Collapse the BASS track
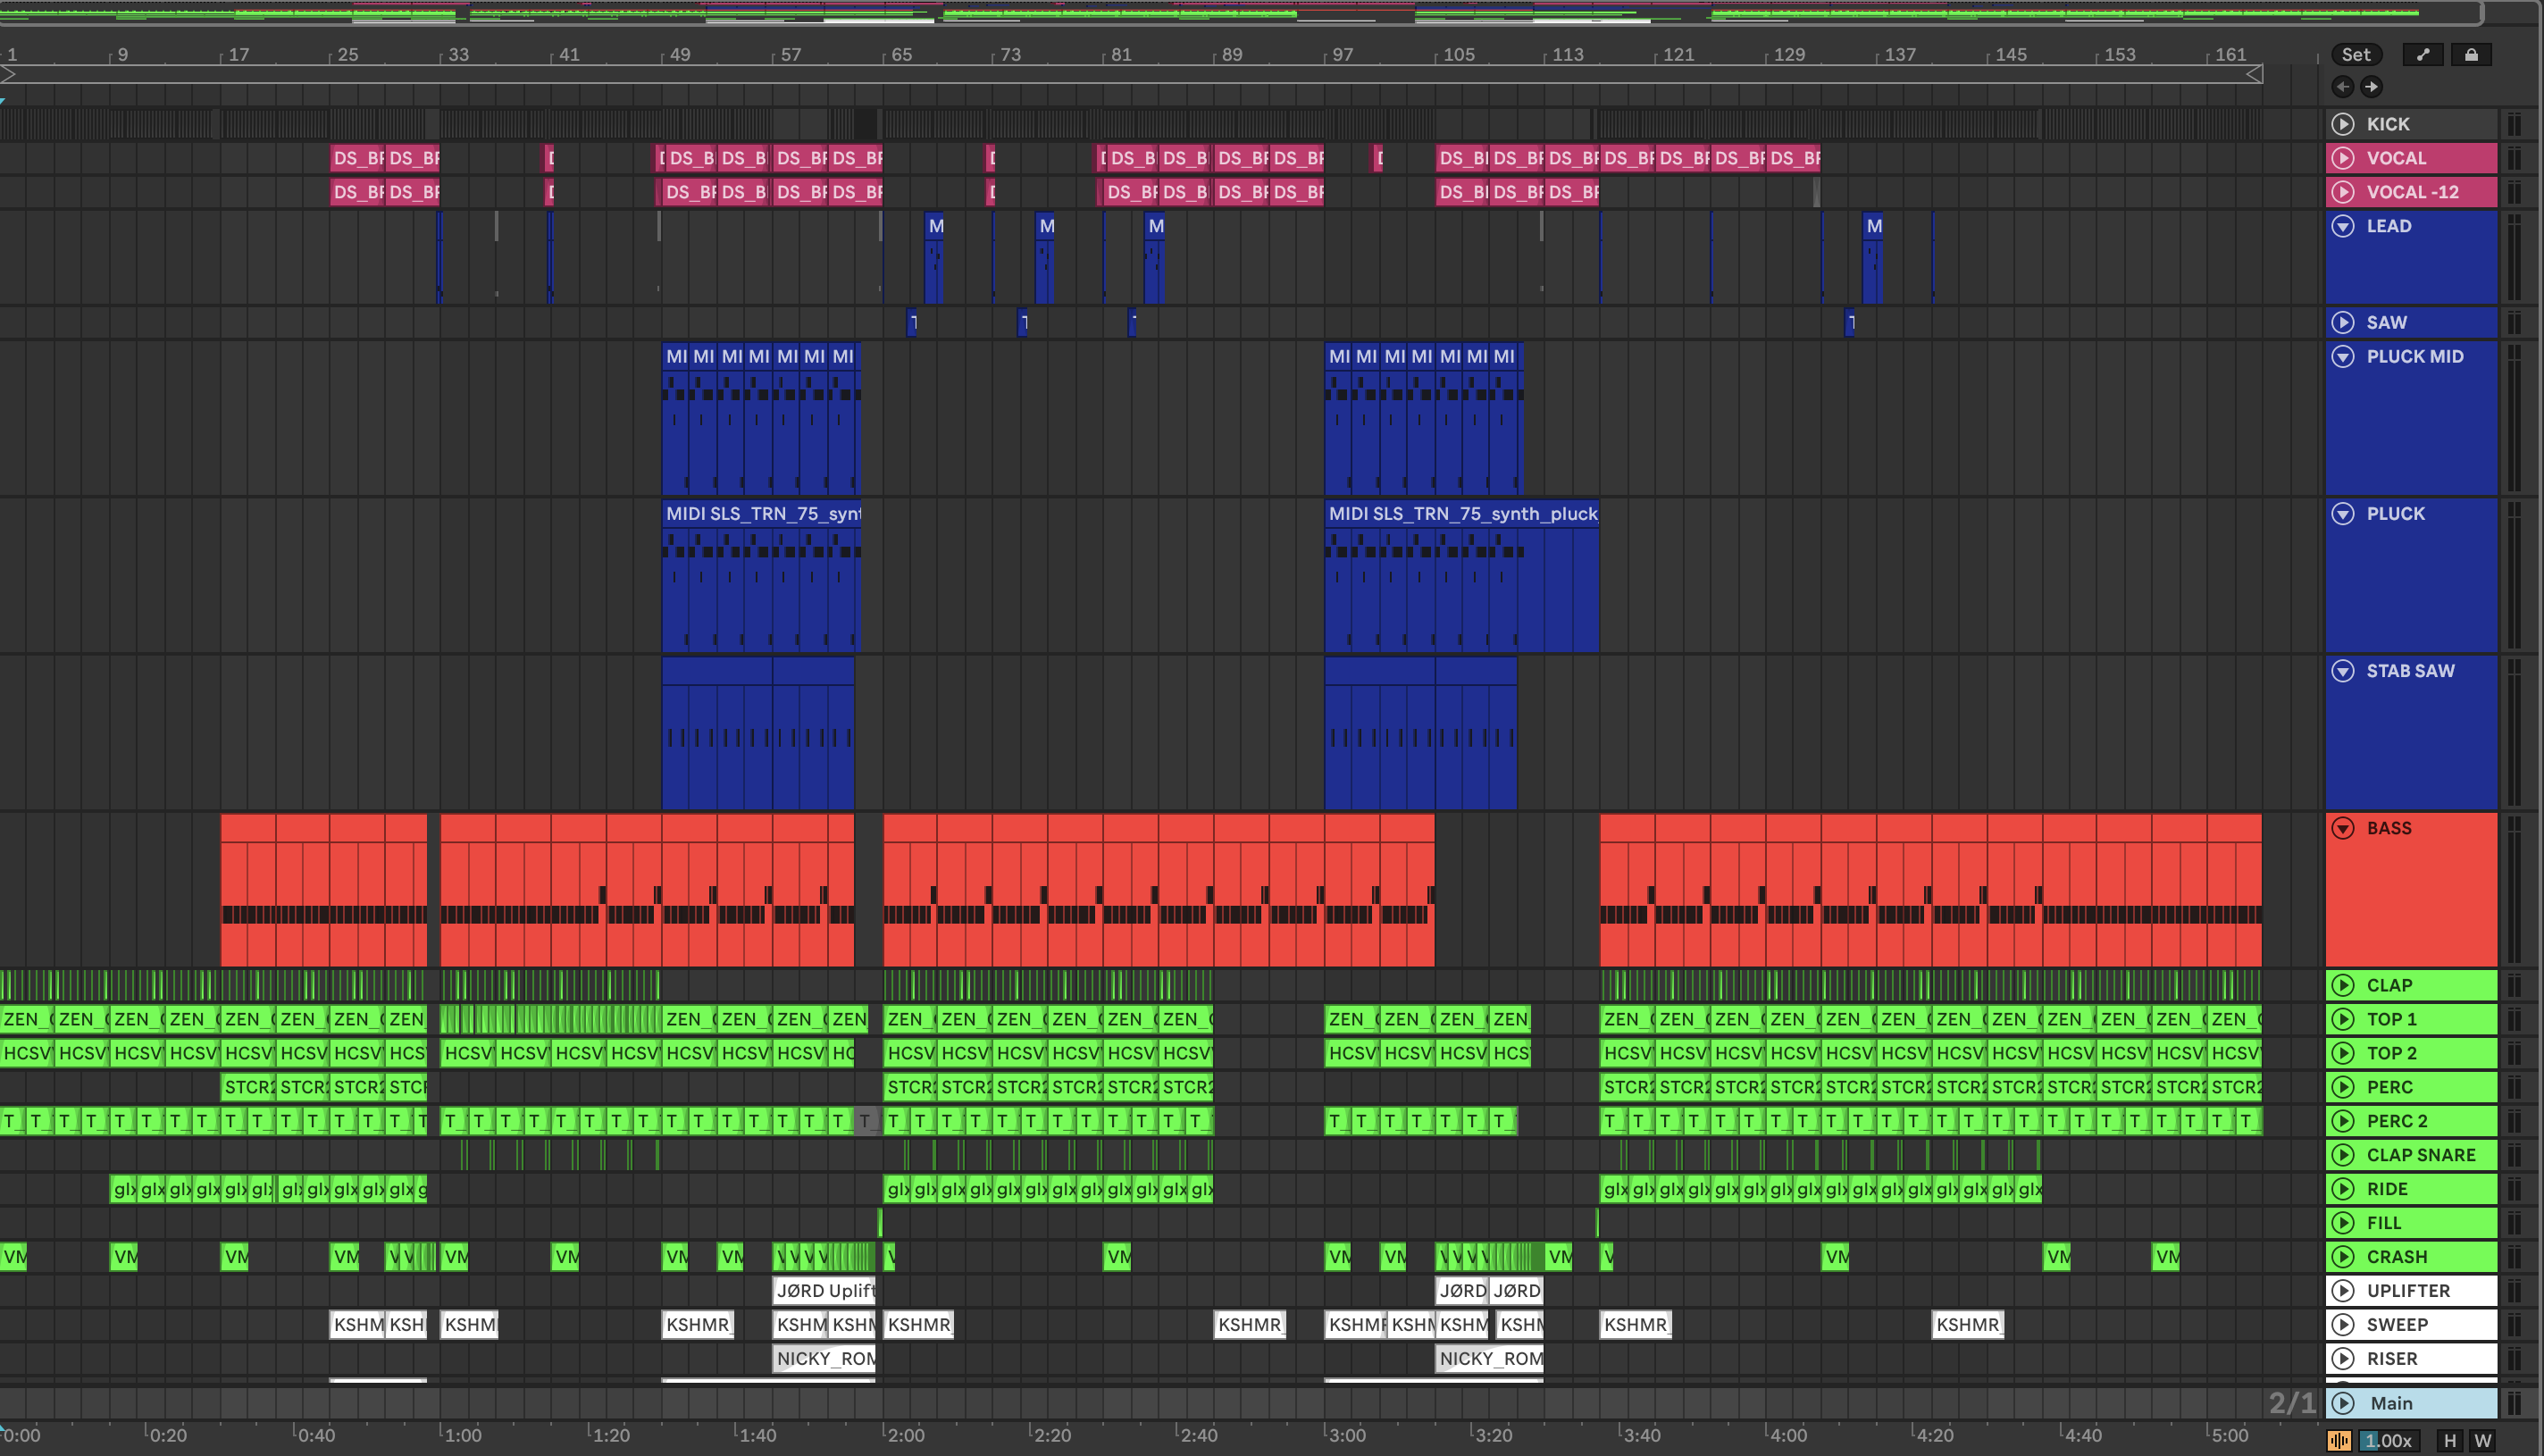Screen dimensions: 2544x1456 2343,828
